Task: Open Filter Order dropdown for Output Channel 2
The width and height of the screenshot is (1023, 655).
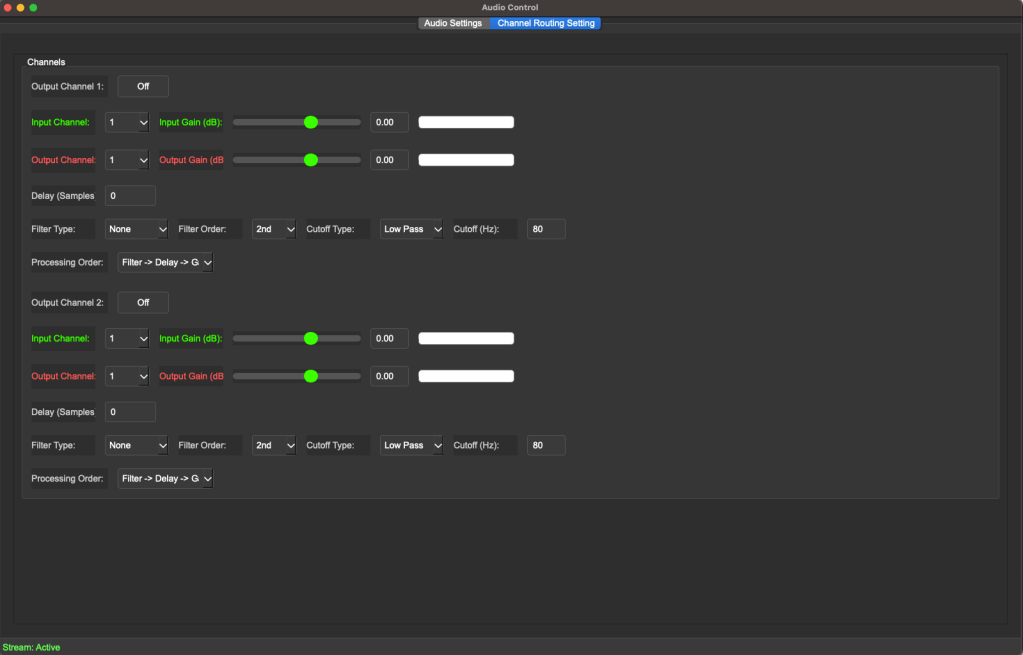Action: tap(274, 445)
